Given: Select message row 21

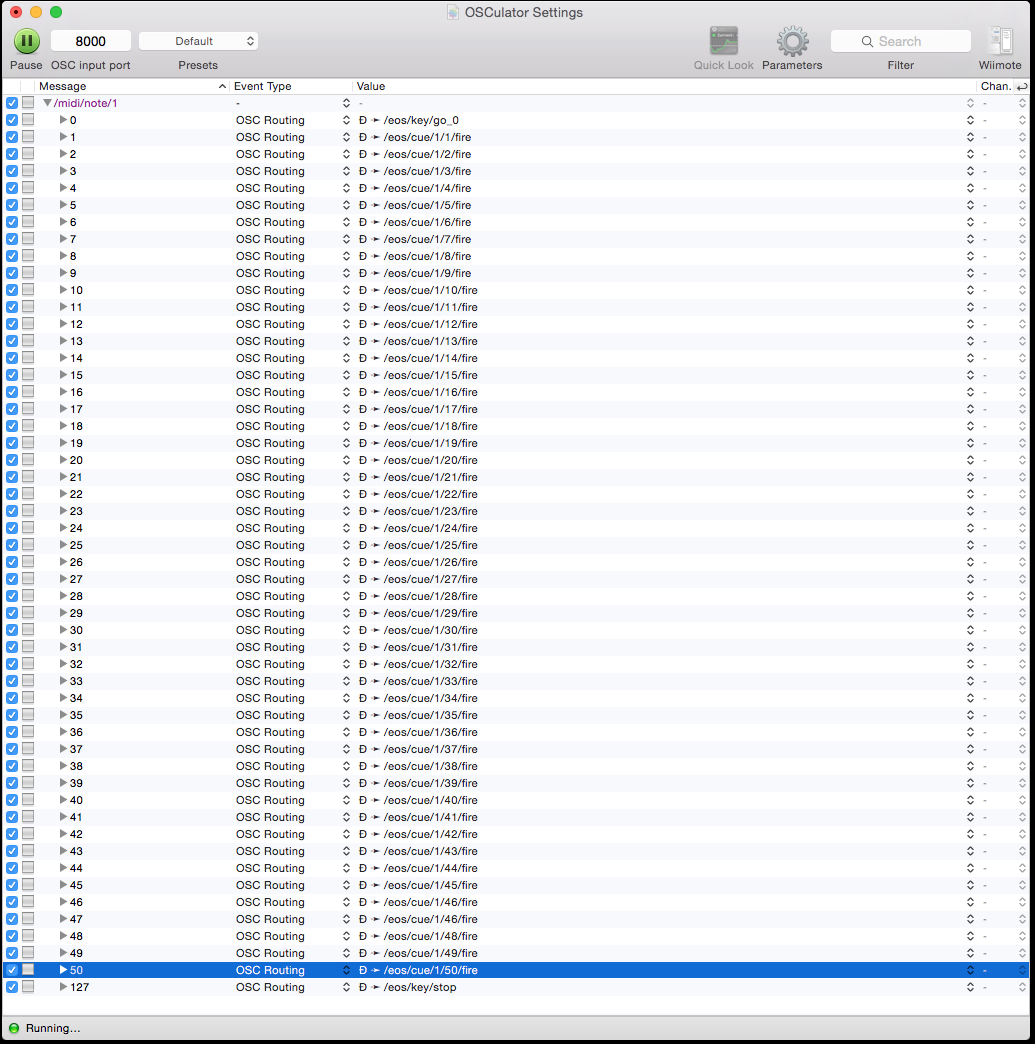Looking at the screenshot, I should coord(76,477).
